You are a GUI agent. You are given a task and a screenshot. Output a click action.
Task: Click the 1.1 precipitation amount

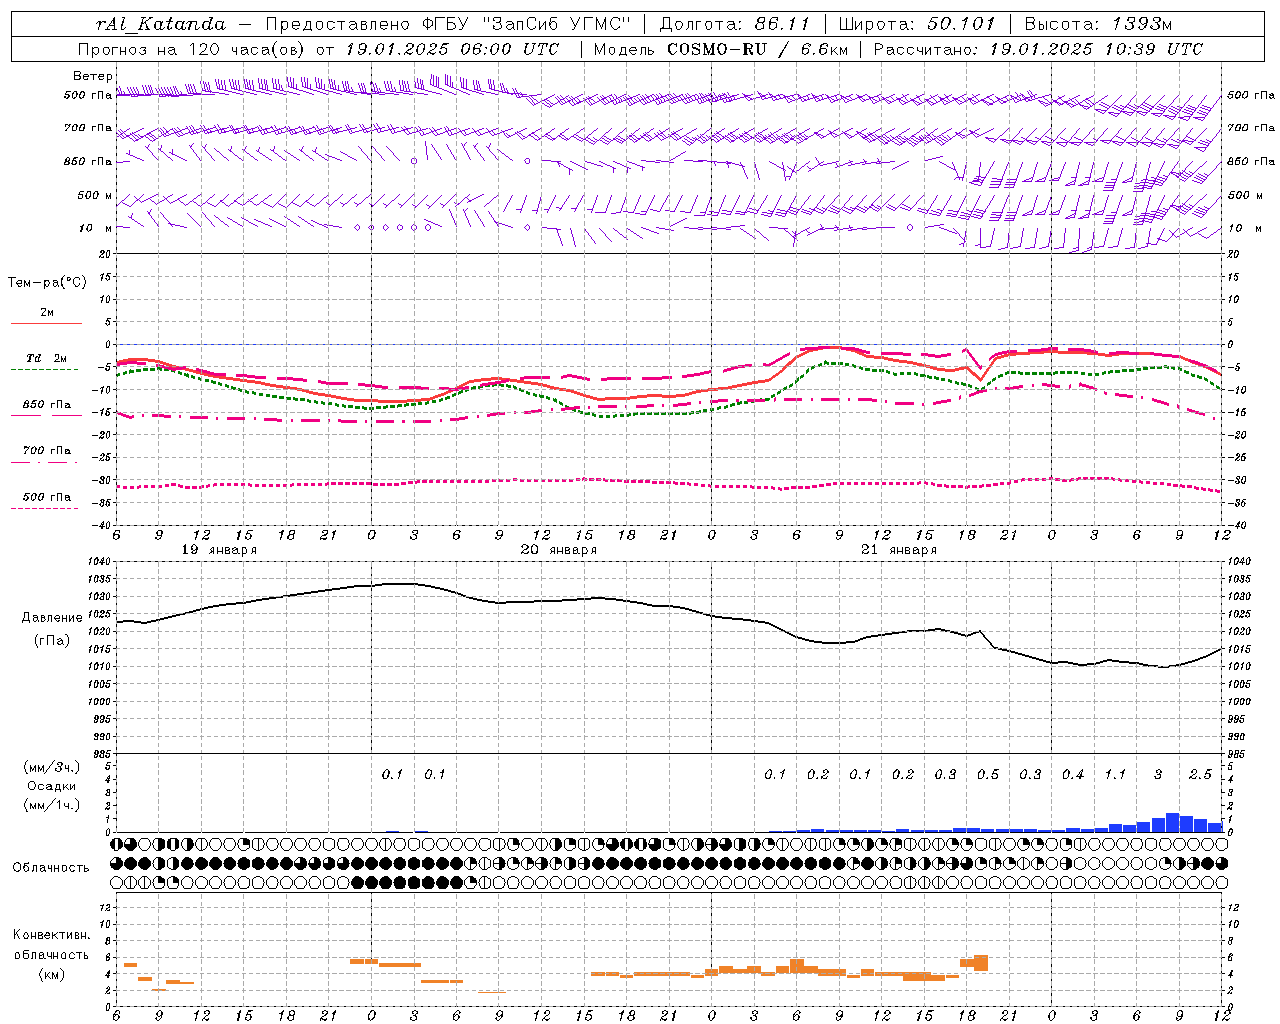1115,775
